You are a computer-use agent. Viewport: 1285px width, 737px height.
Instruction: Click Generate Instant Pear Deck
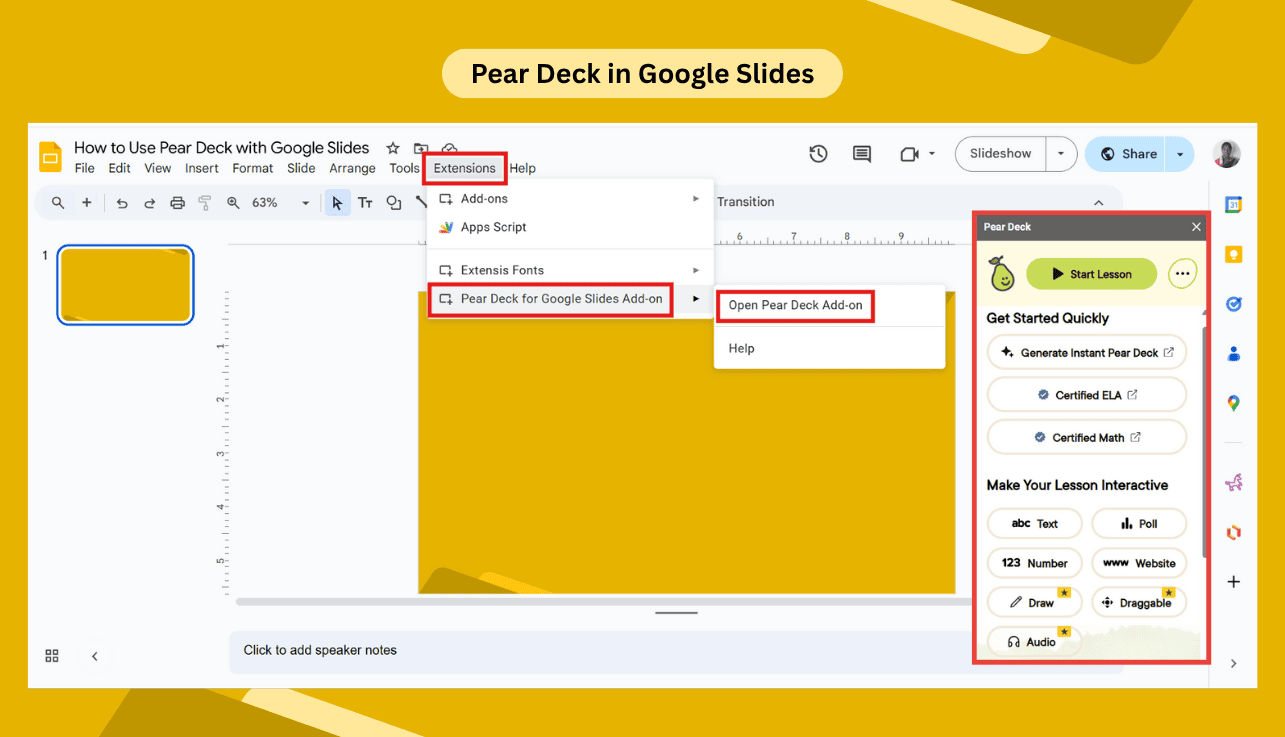tap(1086, 352)
